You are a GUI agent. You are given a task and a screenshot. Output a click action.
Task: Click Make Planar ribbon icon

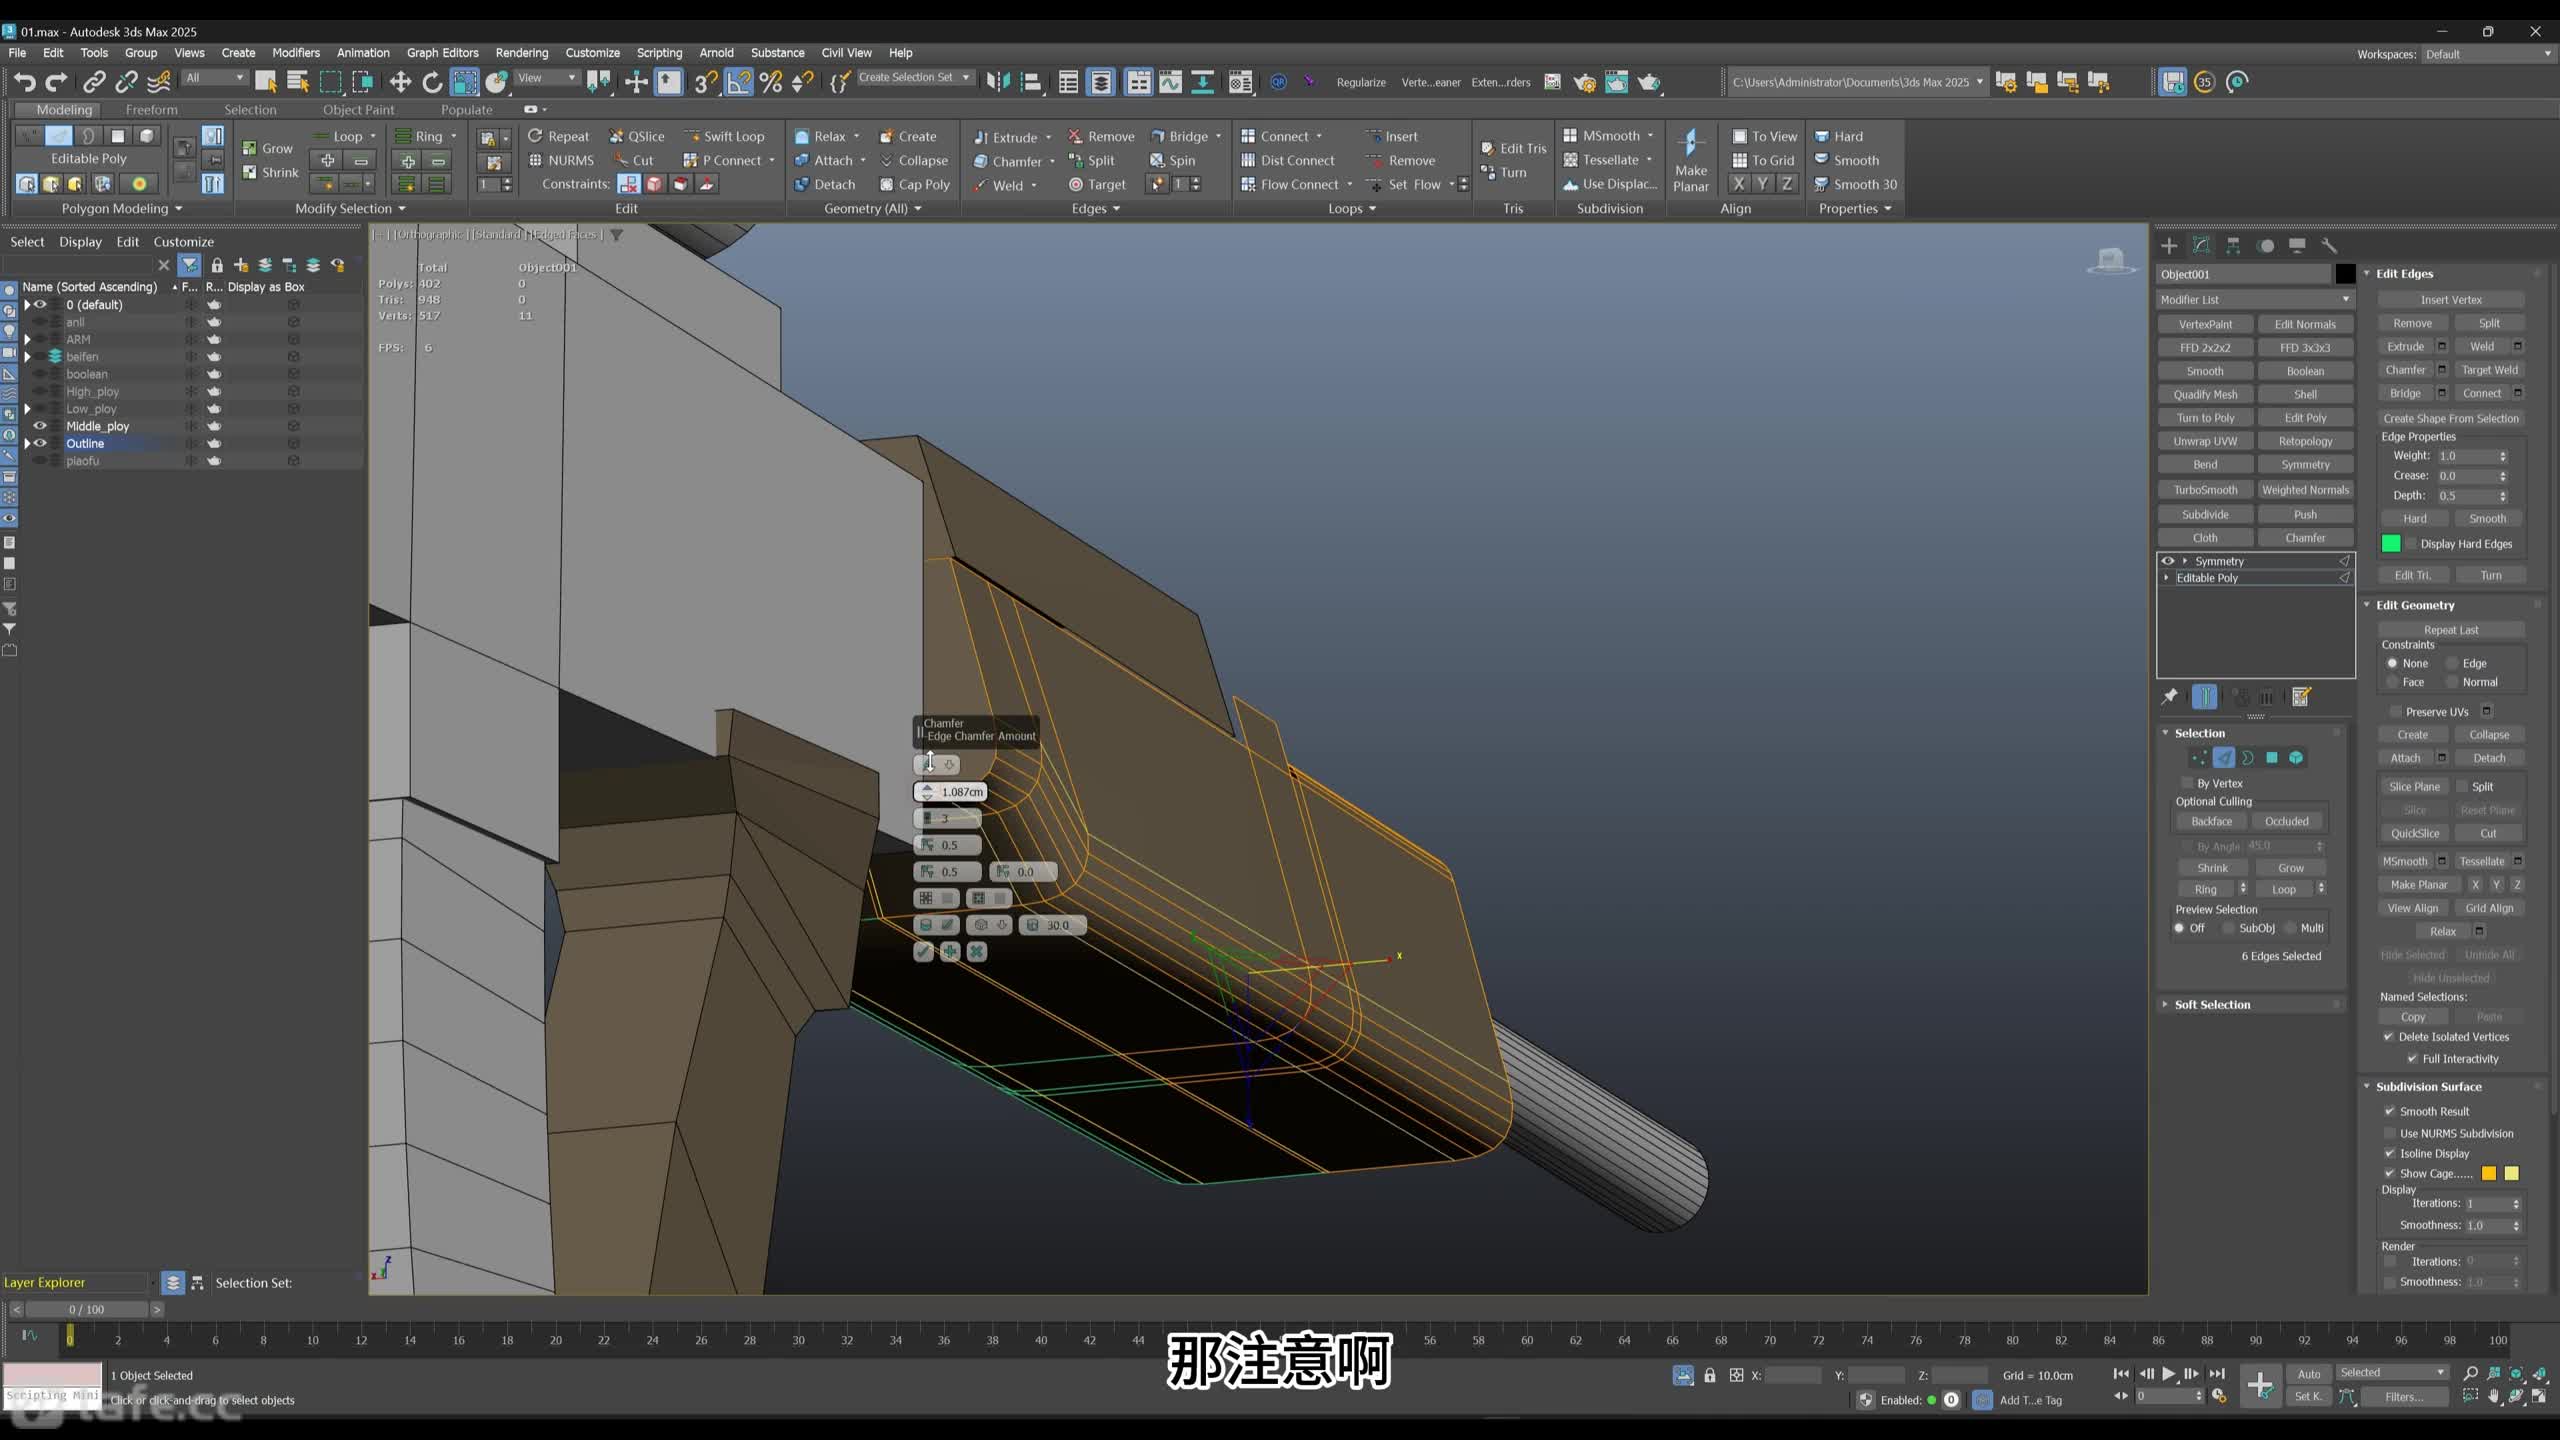coord(1690,160)
